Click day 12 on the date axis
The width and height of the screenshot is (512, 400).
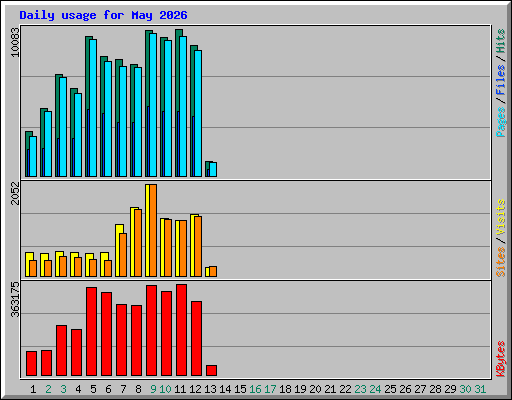[x=195, y=389]
